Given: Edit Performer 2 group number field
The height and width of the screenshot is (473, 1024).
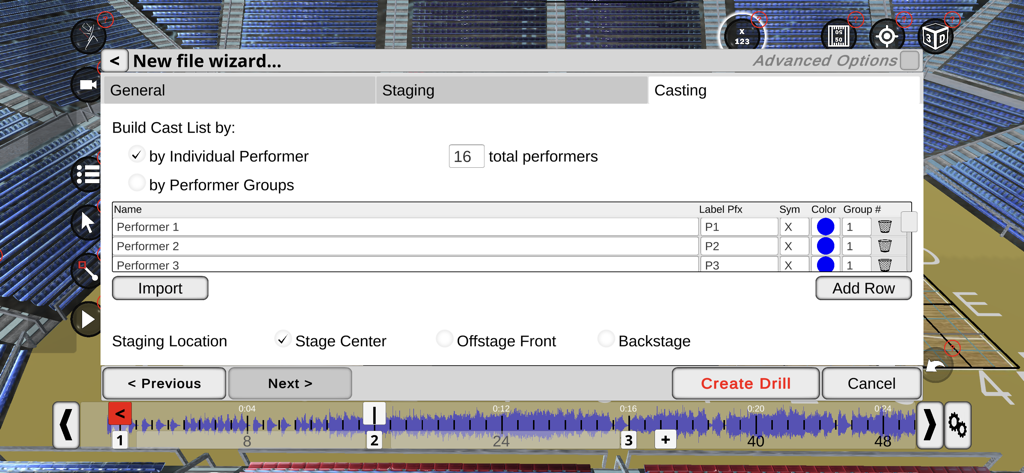Looking at the screenshot, I should pyautogui.click(x=857, y=246).
